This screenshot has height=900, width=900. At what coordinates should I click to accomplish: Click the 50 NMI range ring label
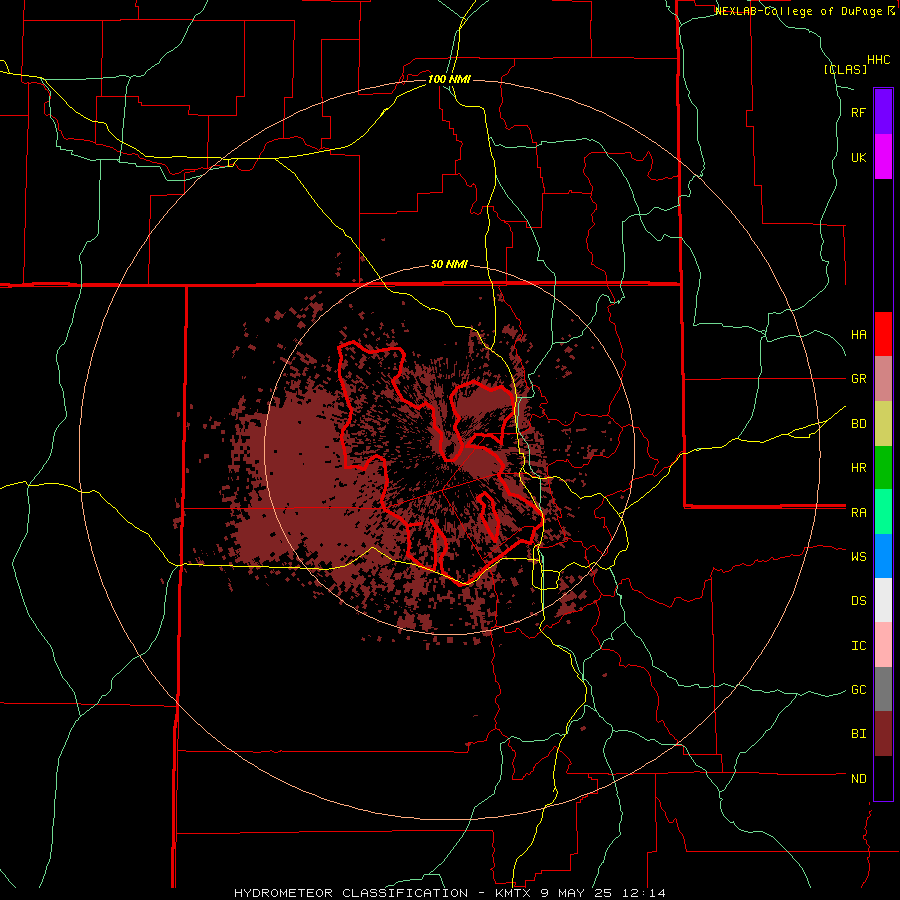coord(449,265)
